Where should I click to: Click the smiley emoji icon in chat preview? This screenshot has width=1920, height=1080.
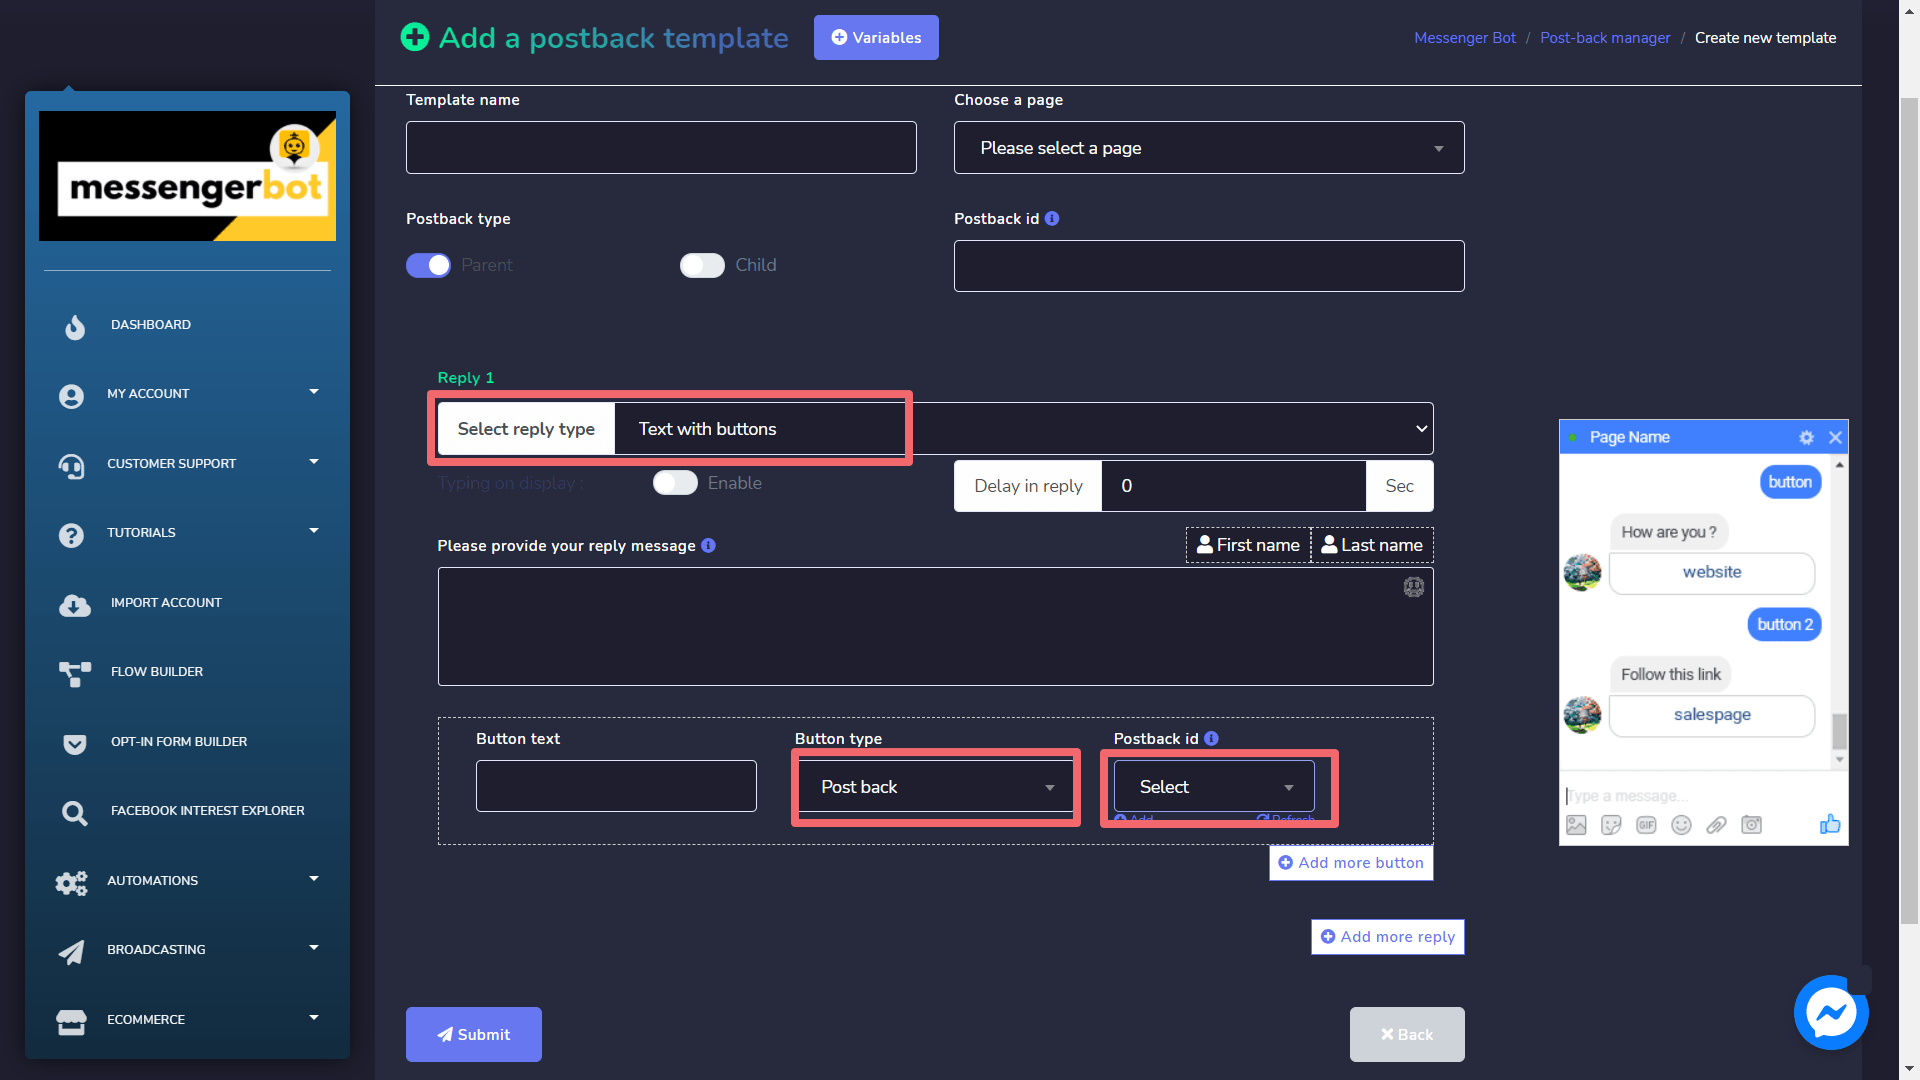[x=1681, y=825]
